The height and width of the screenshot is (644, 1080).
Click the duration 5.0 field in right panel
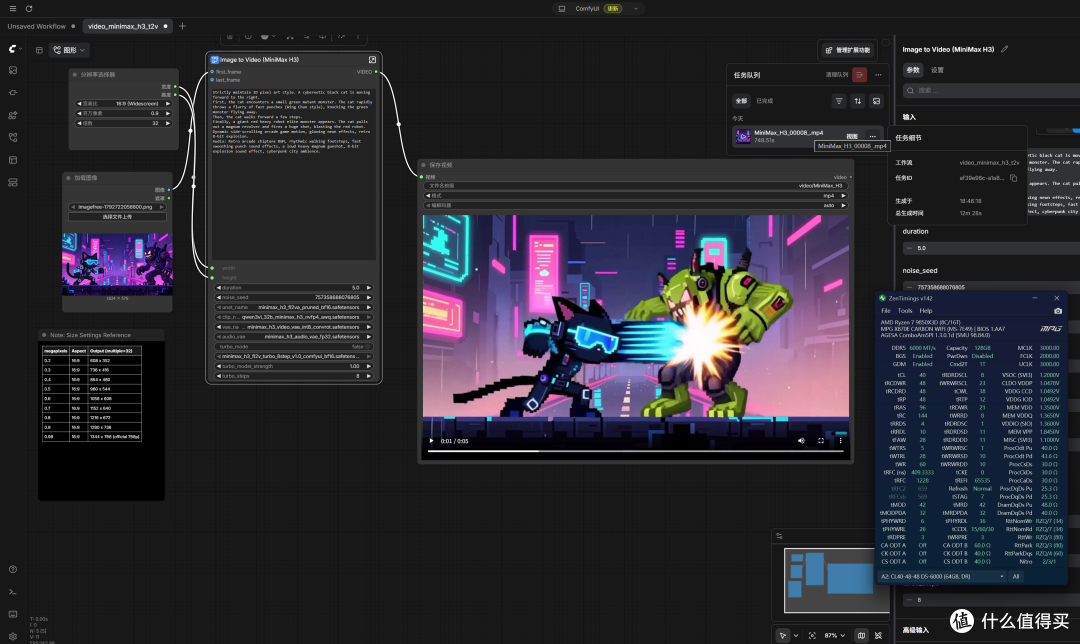pos(991,248)
